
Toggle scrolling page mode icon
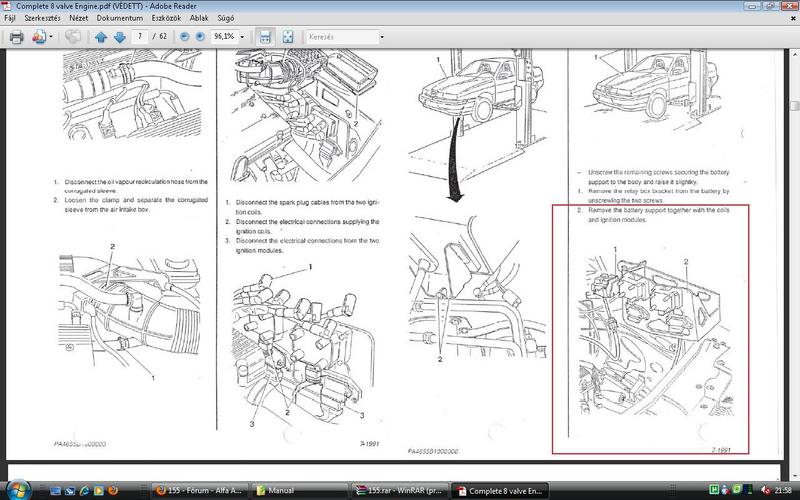264,37
